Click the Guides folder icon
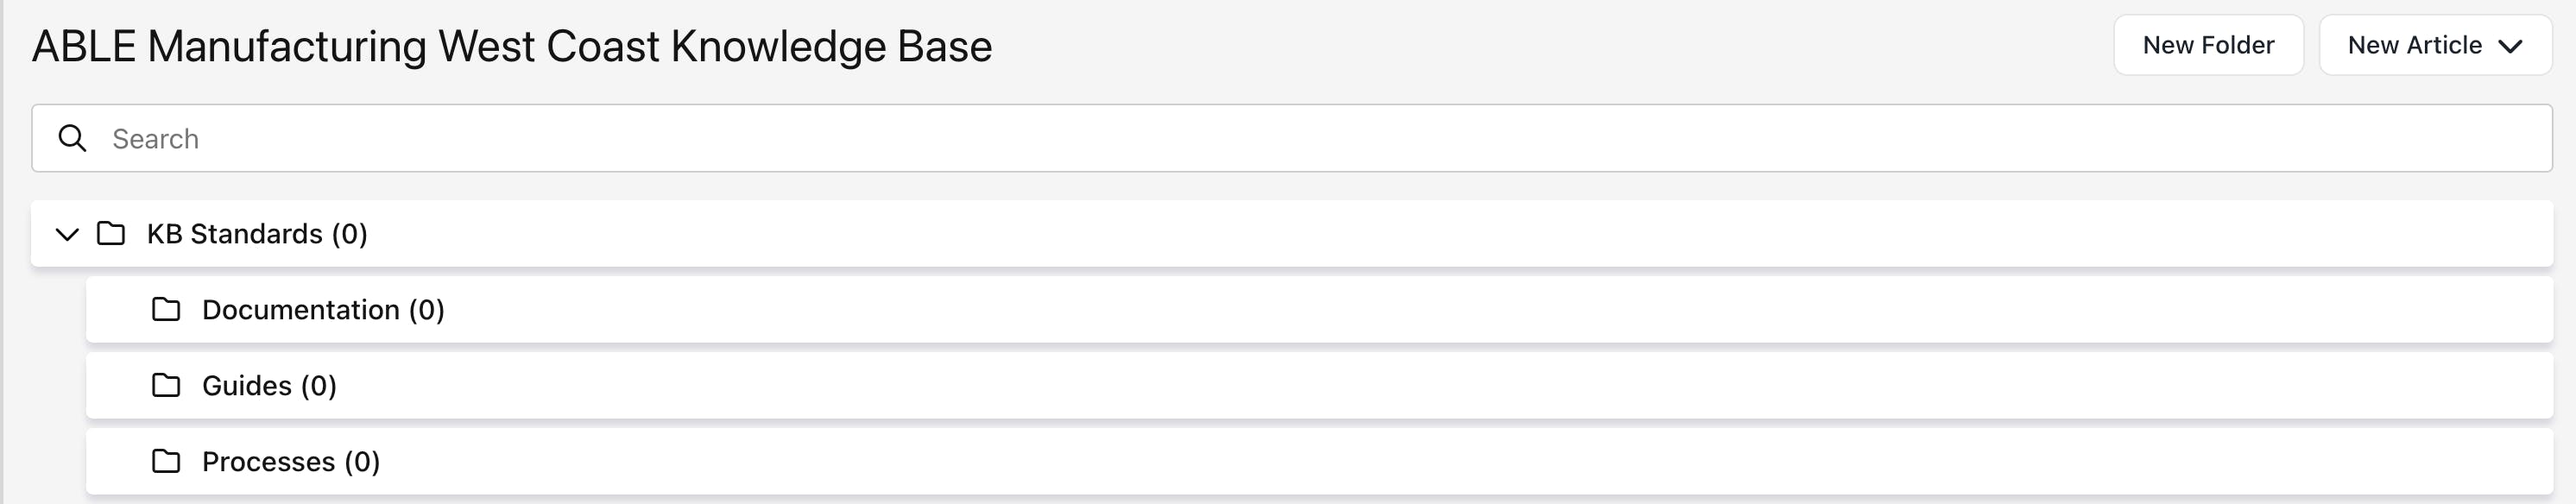Viewport: 2576px width, 504px height. [166, 386]
